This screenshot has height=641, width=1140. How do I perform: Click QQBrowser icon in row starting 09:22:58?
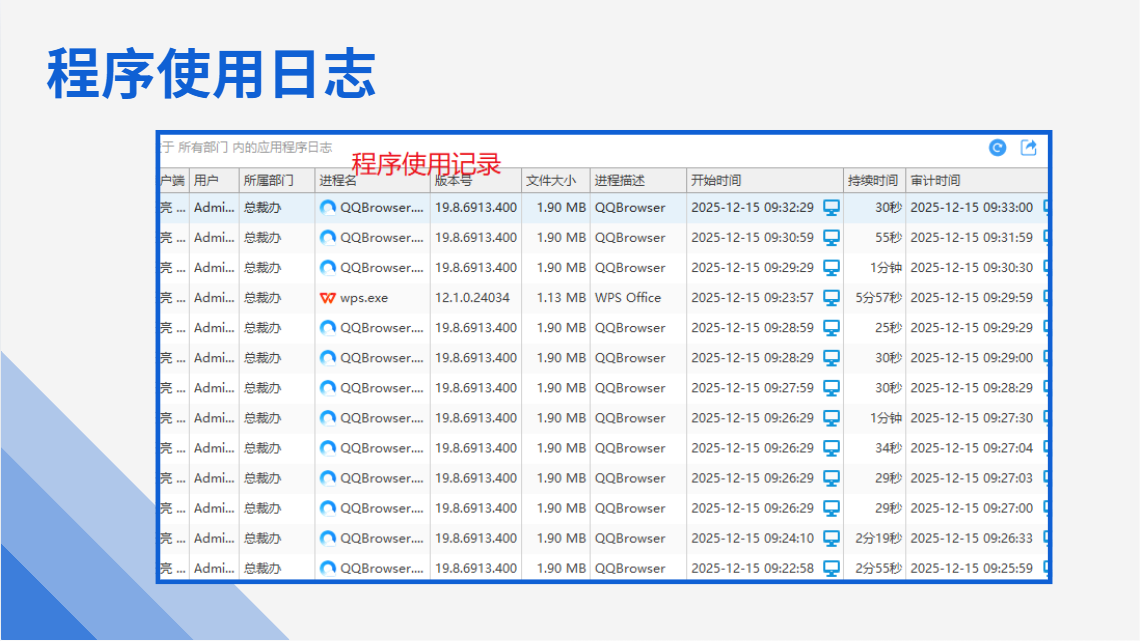(x=328, y=568)
